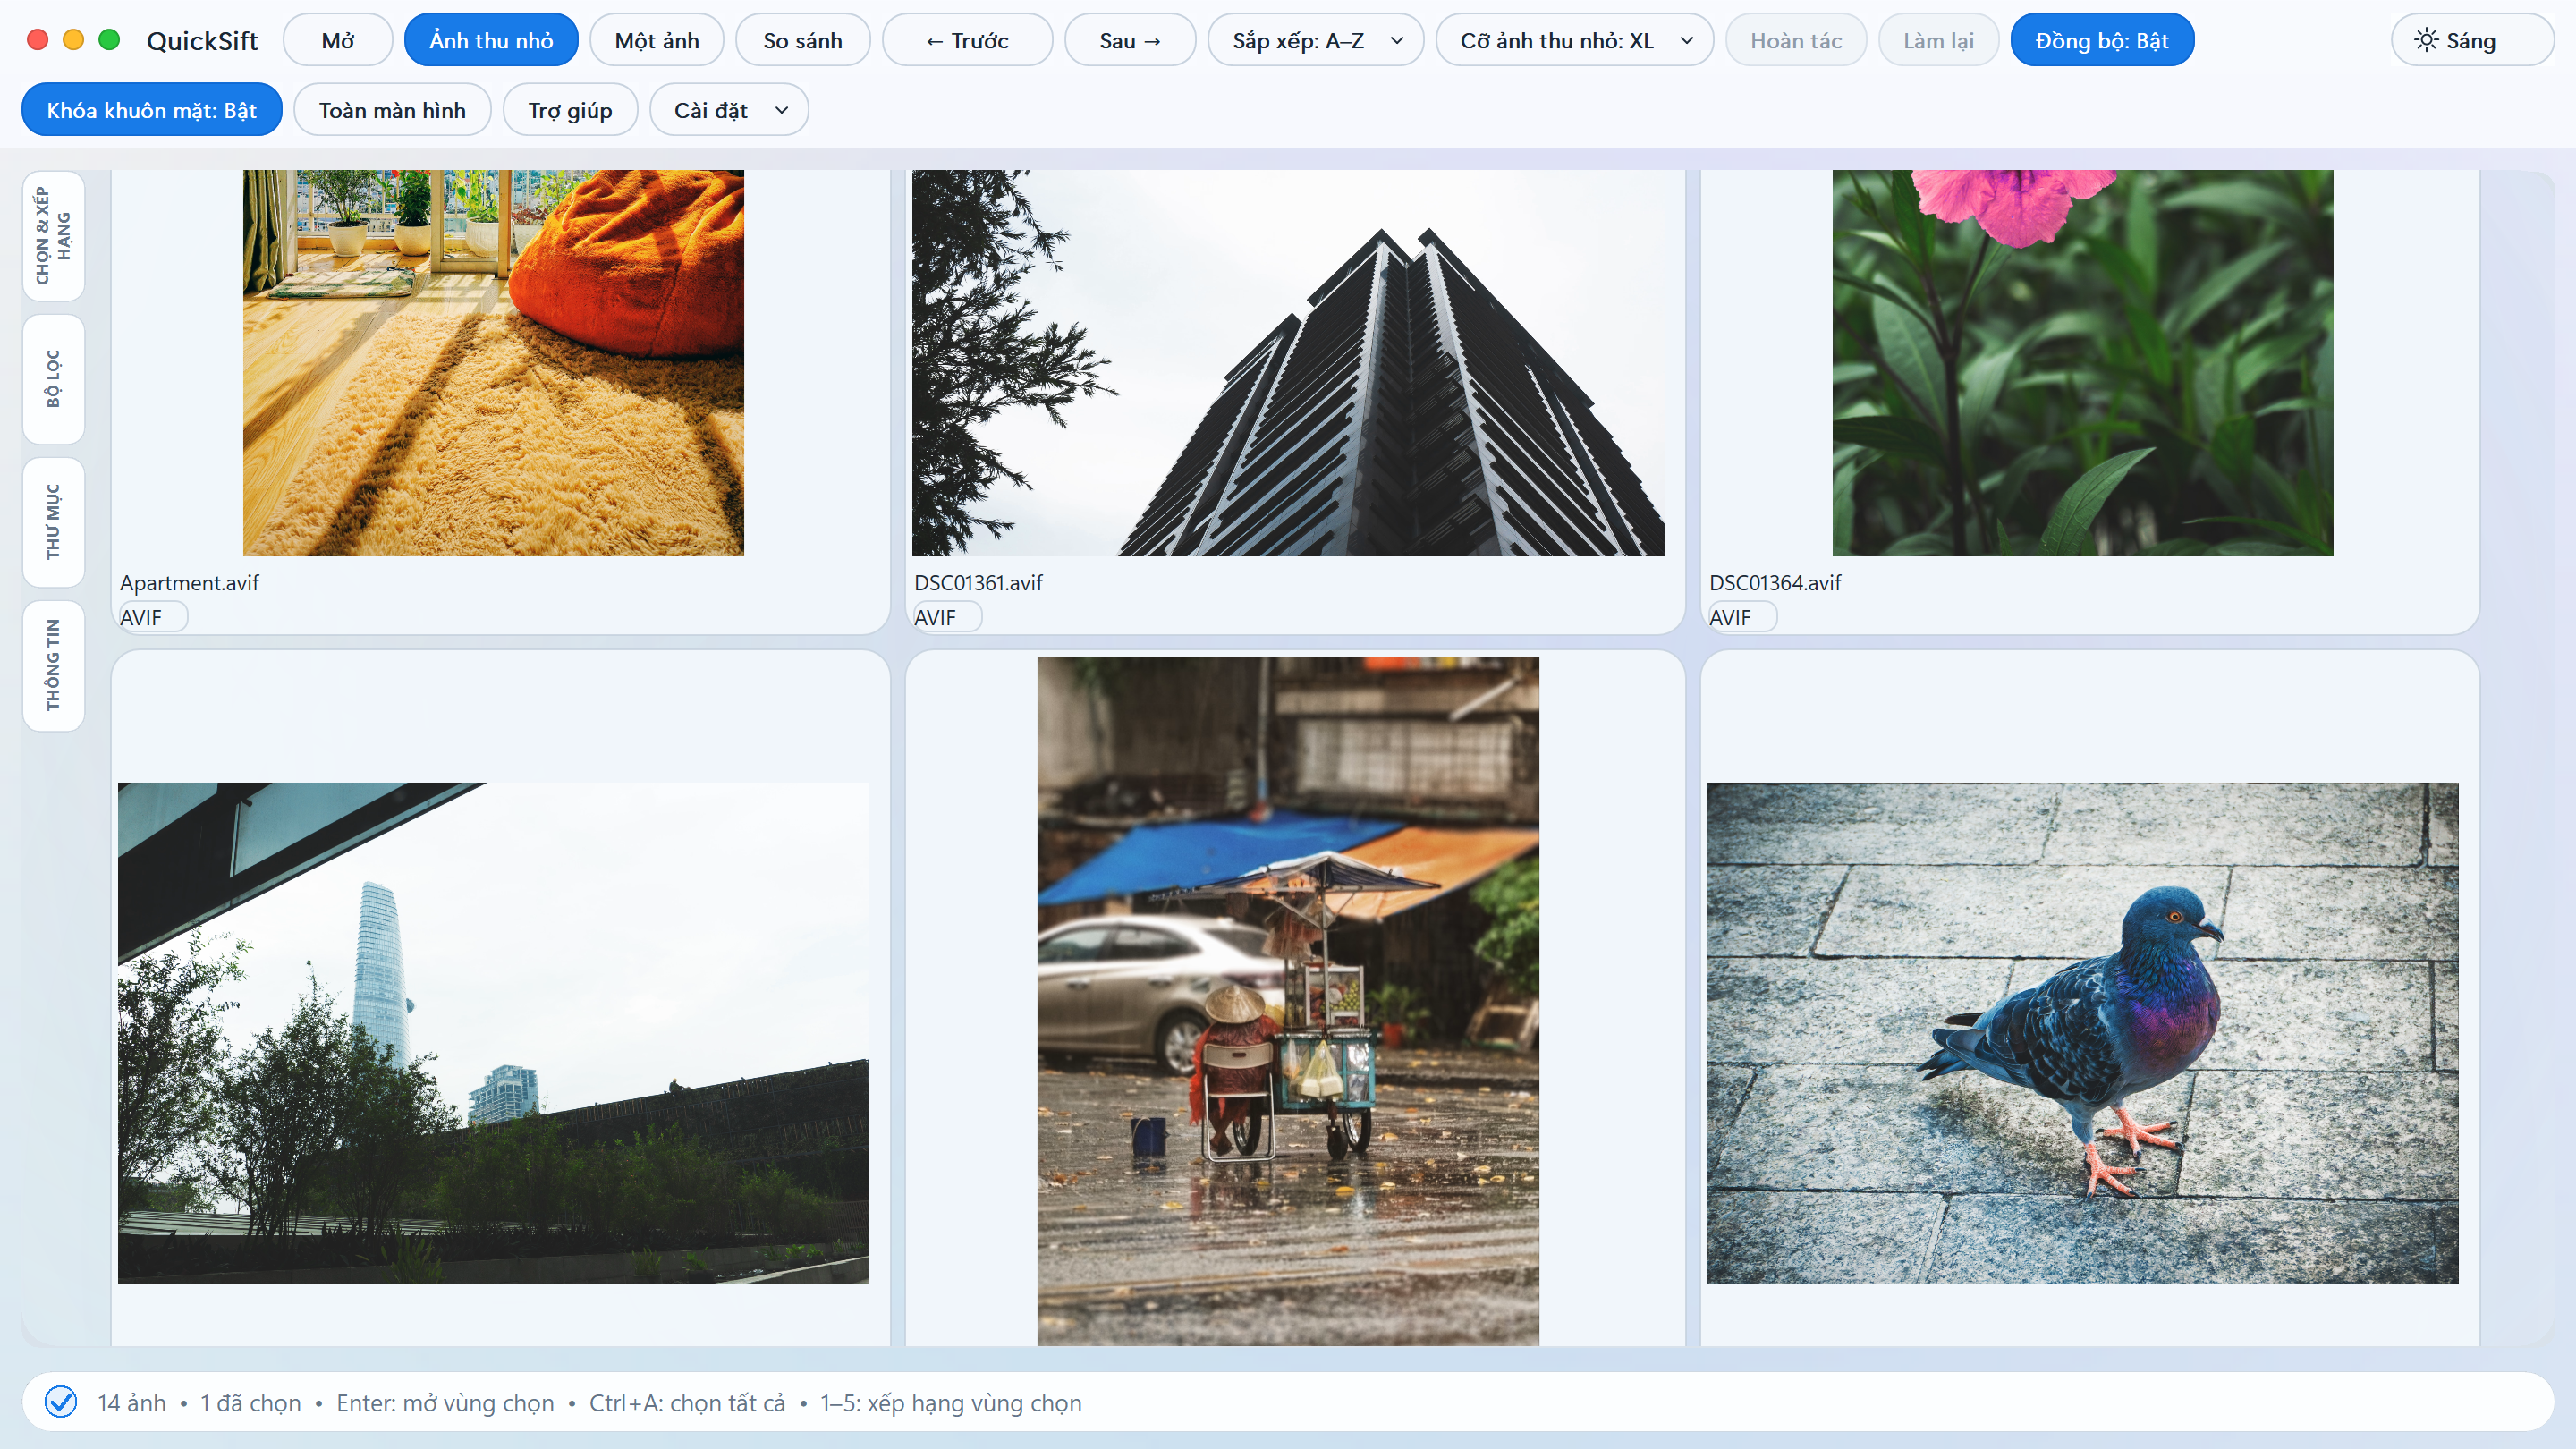The width and height of the screenshot is (2576, 1449).
Task: Enter Toàn màn hình mode
Action: click(x=392, y=110)
